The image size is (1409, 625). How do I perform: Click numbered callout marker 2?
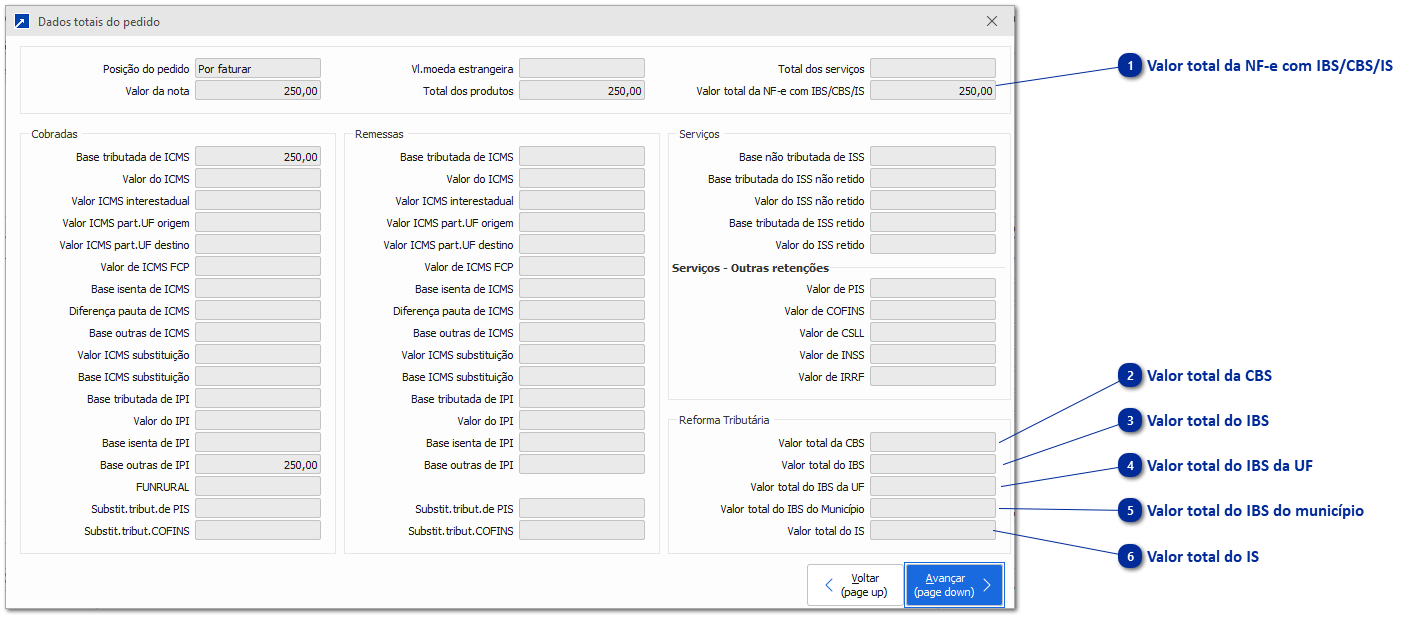[1130, 376]
